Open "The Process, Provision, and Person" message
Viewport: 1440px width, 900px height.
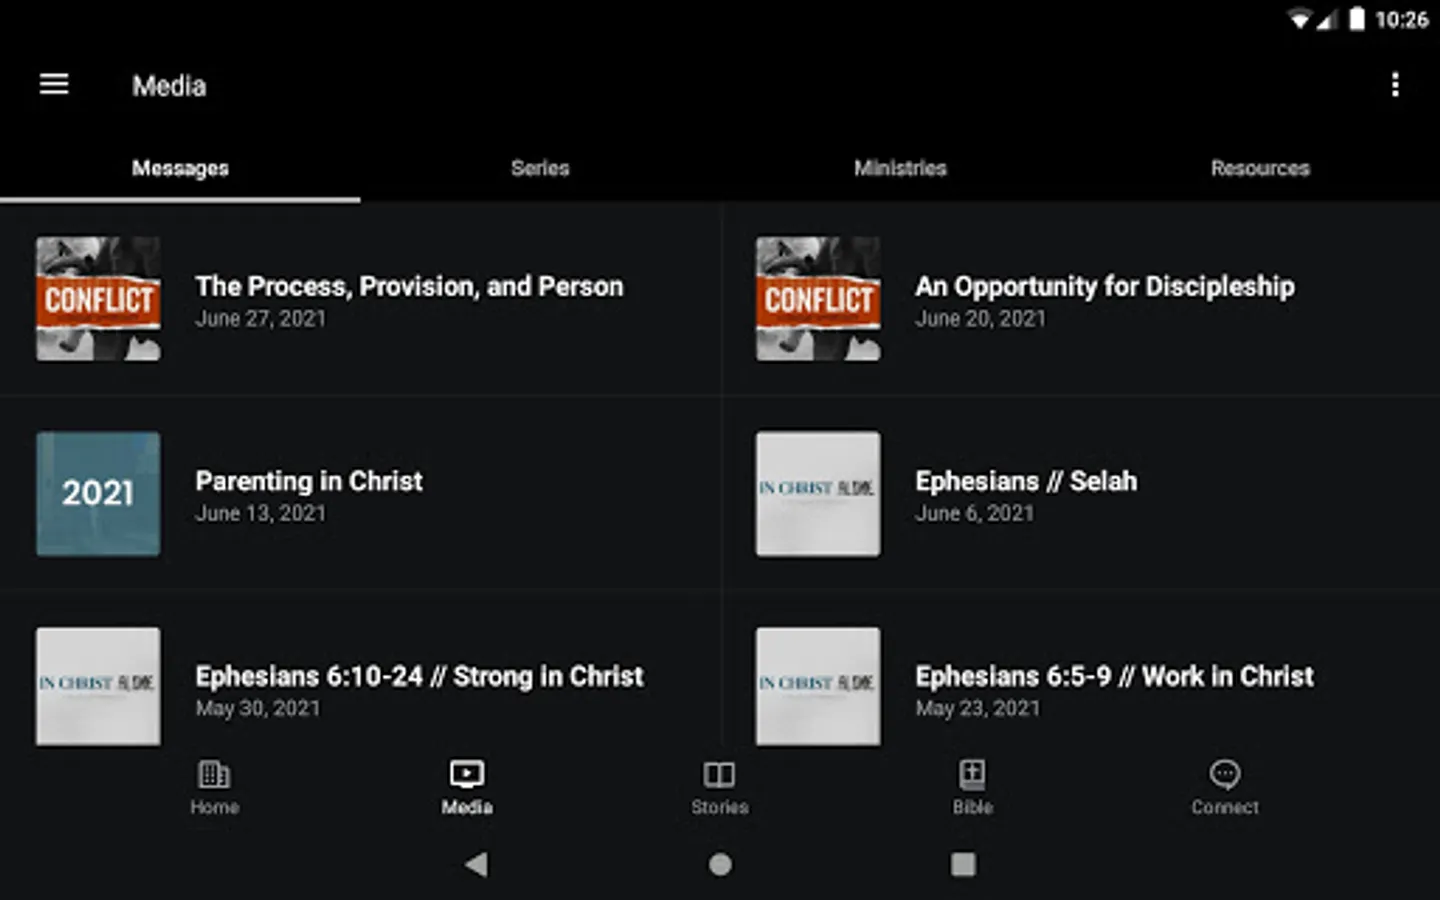[x=409, y=287]
